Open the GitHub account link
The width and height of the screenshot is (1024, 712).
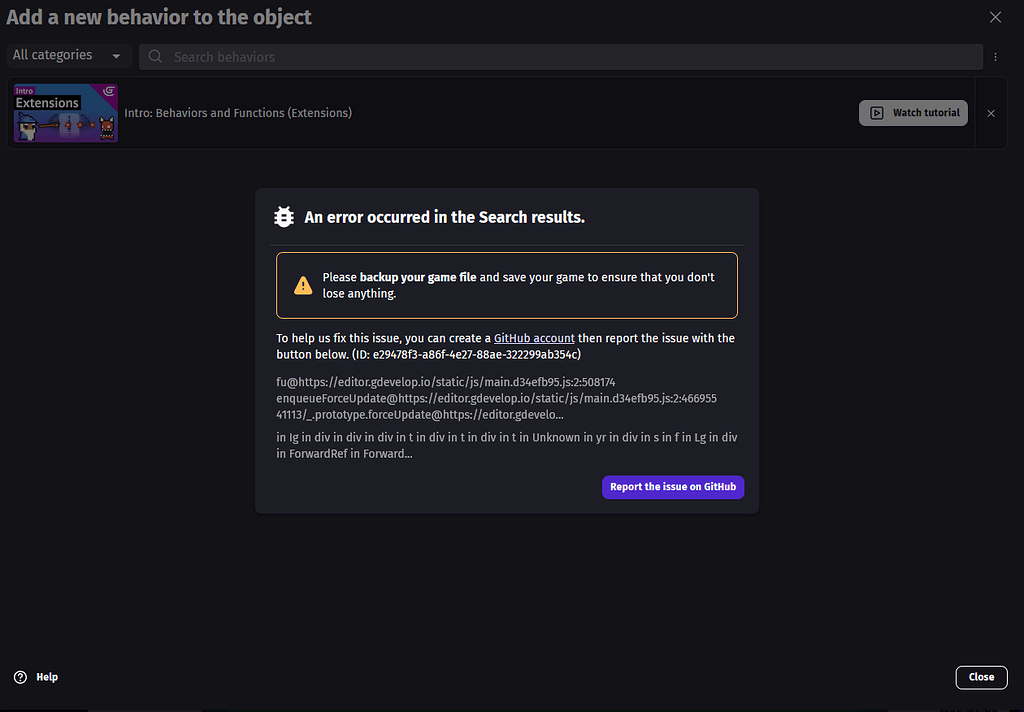(x=534, y=337)
